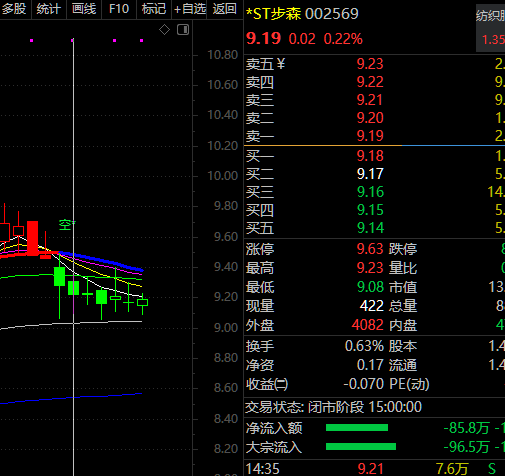
Task: Open the F10 company info
Action: click(119, 9)
